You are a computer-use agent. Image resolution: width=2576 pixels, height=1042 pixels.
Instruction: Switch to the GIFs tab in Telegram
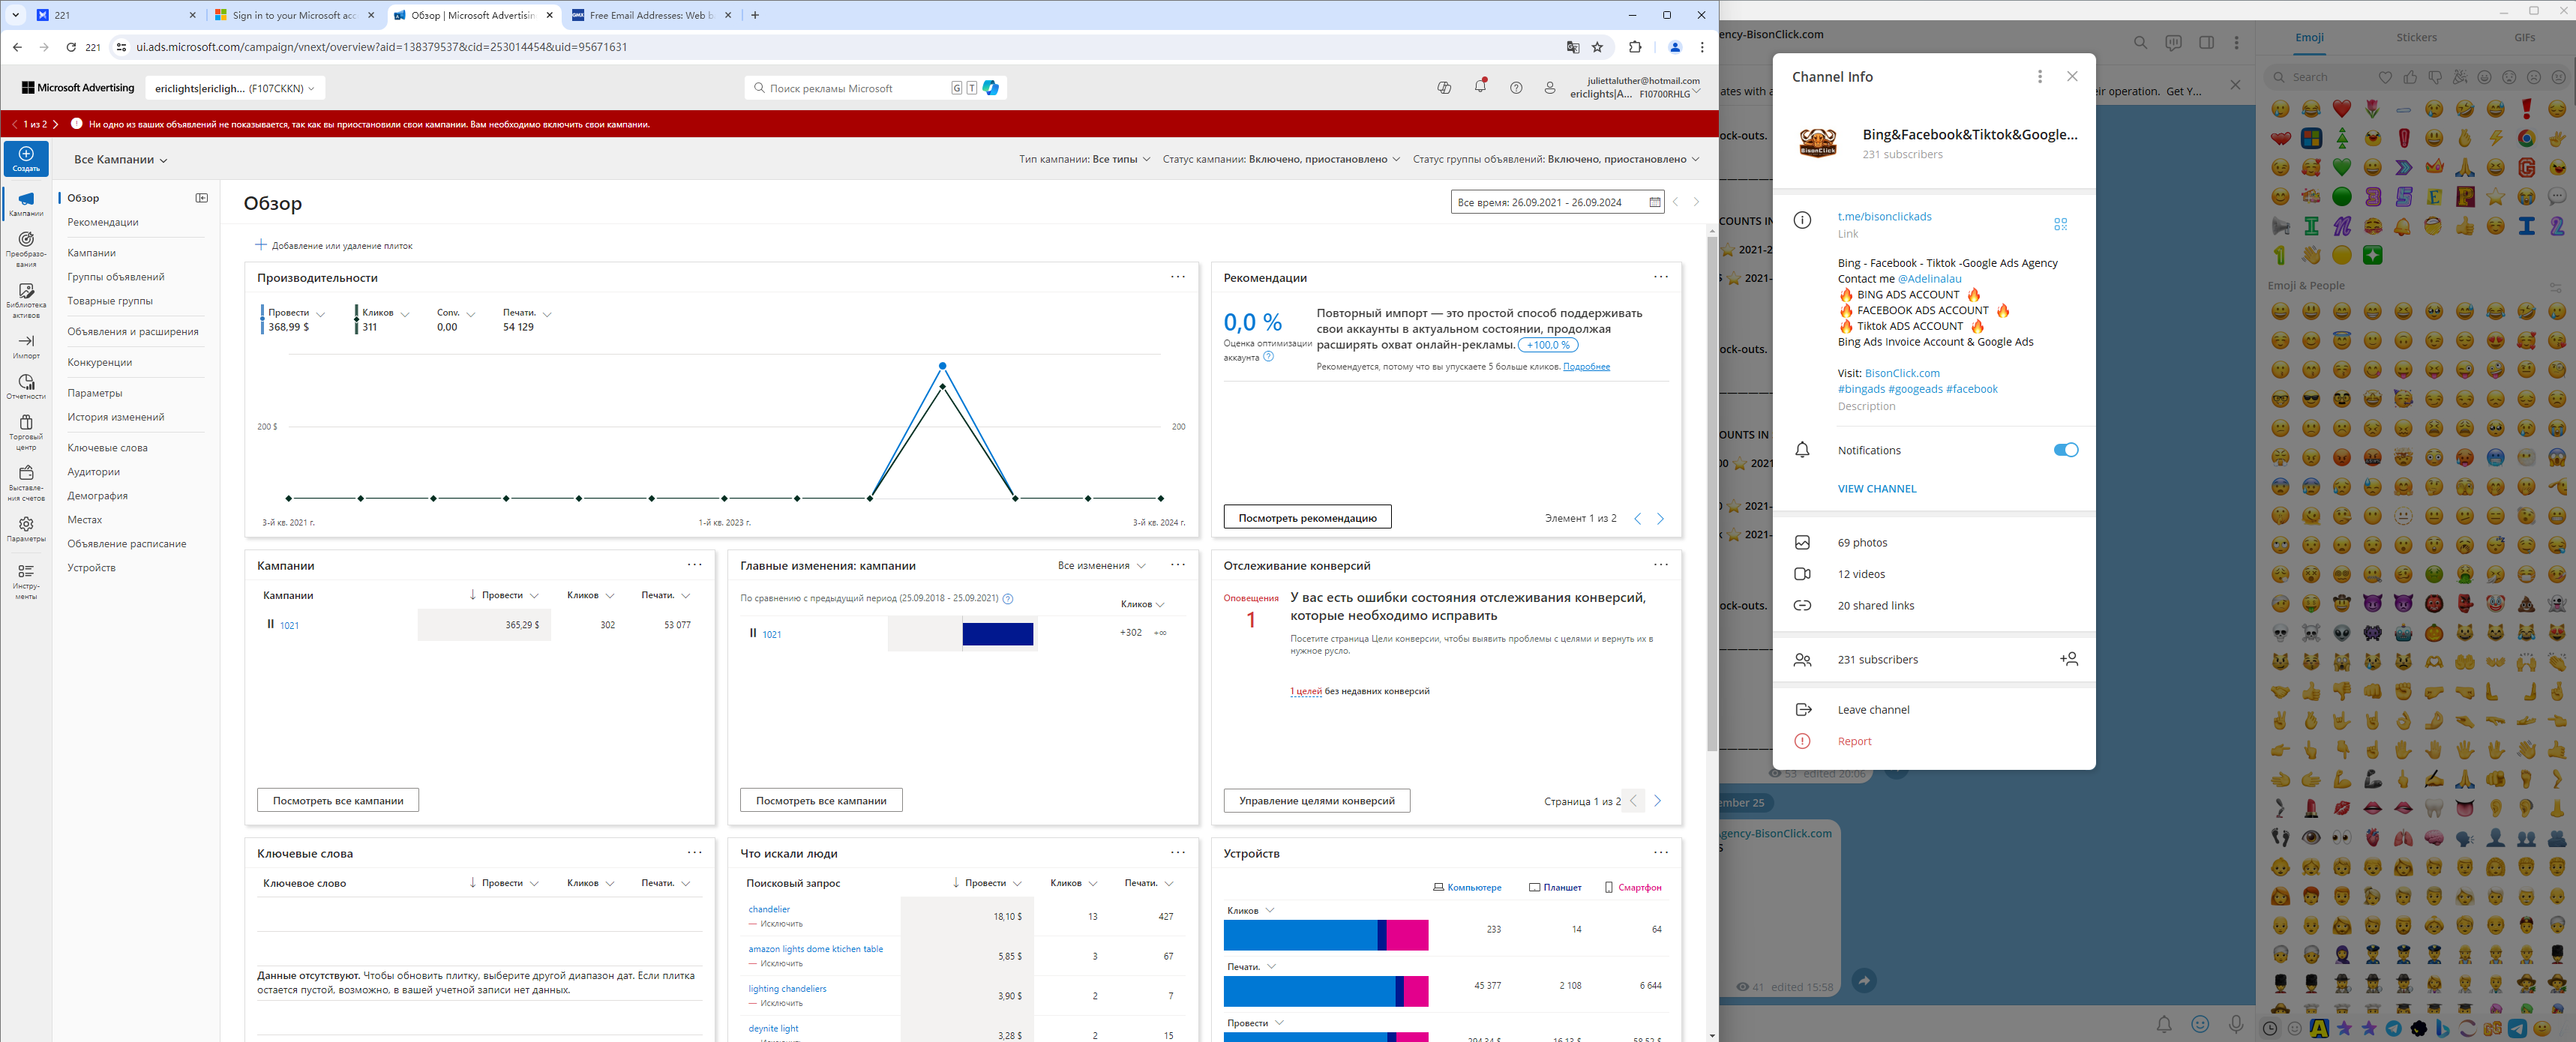pos(2524,38)
